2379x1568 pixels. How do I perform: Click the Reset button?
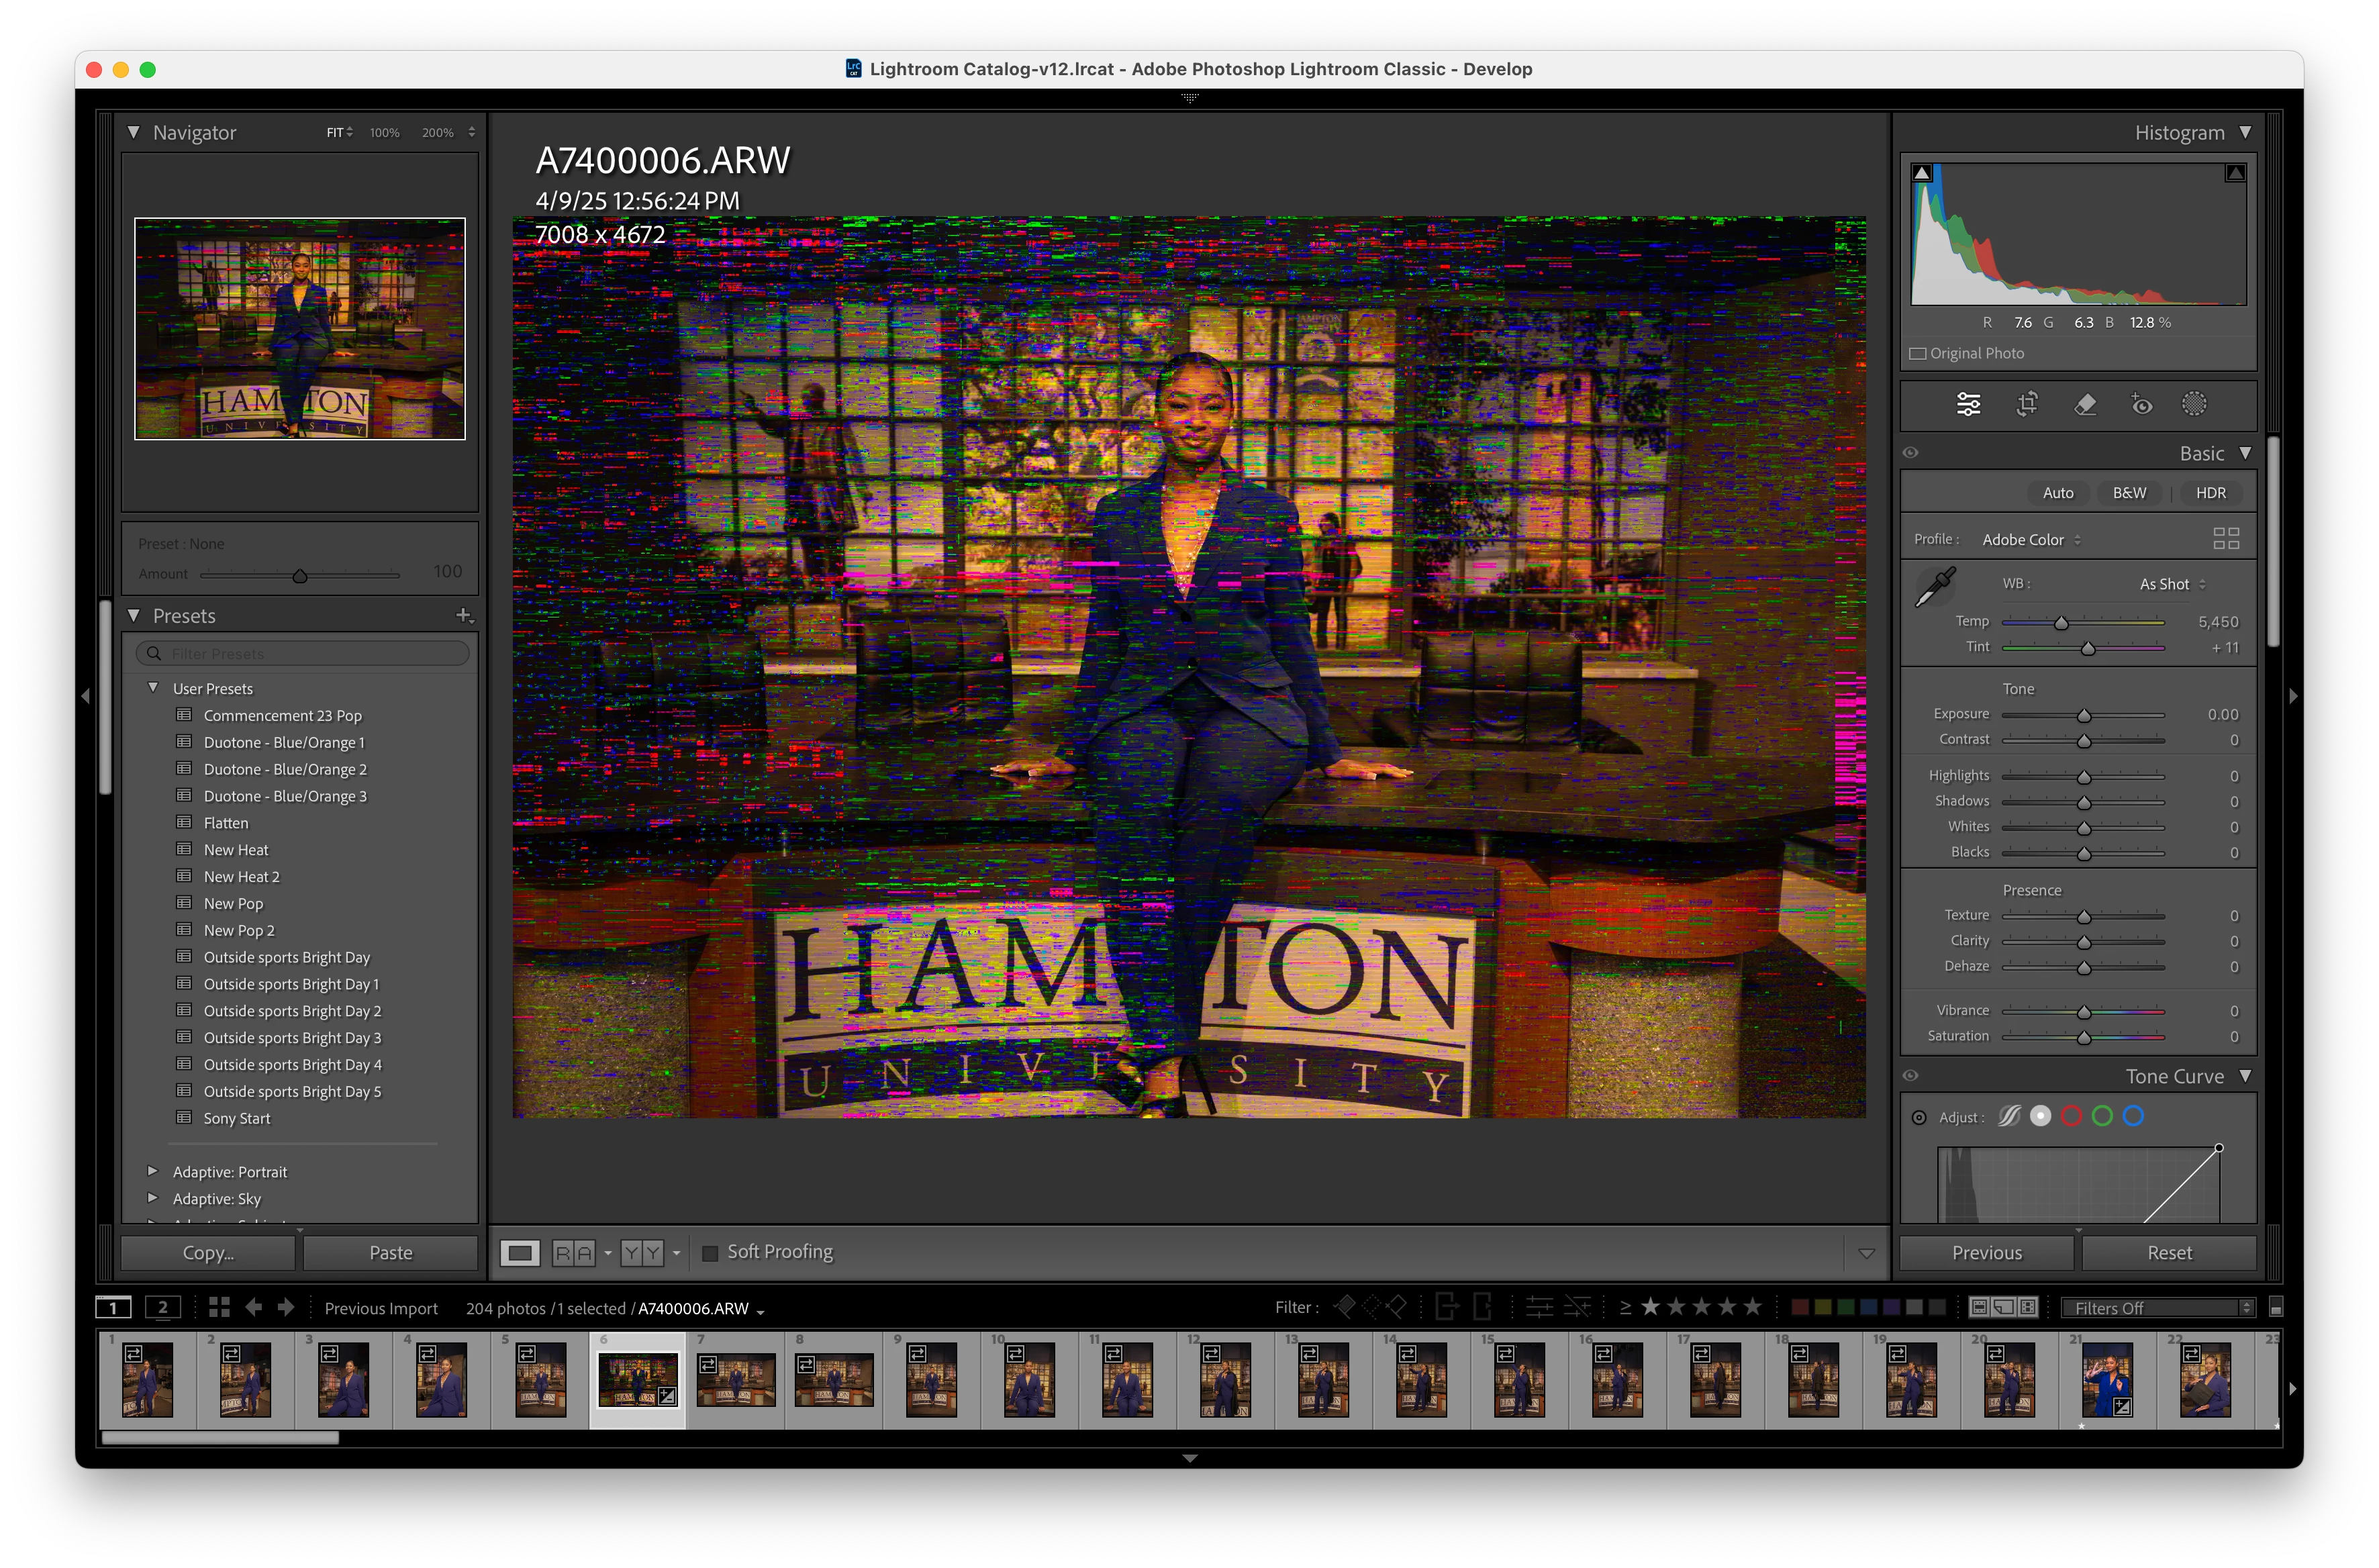(x=2168, y=1253)
